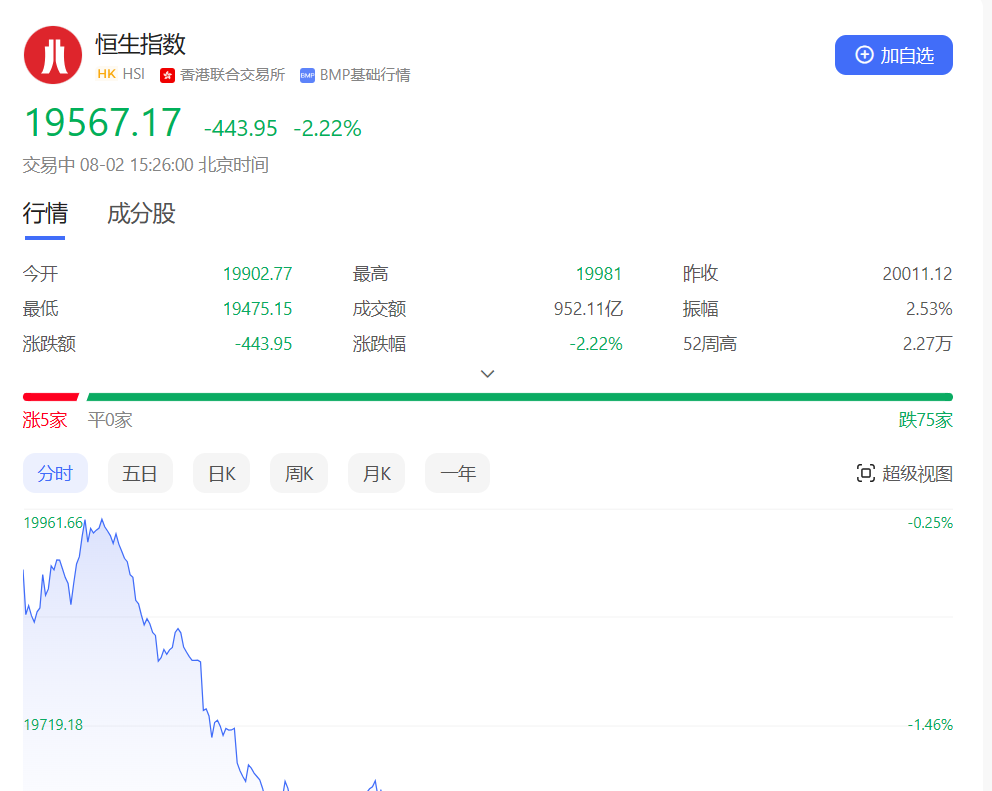This screenshot has width=992, height=791.
Task: Click the 最低 value 19475.15
Action: [257, 309]
